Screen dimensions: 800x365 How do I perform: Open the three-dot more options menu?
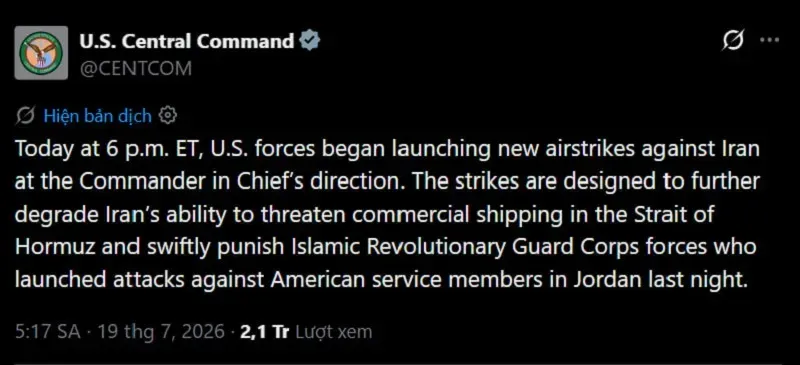click(769, 40)
